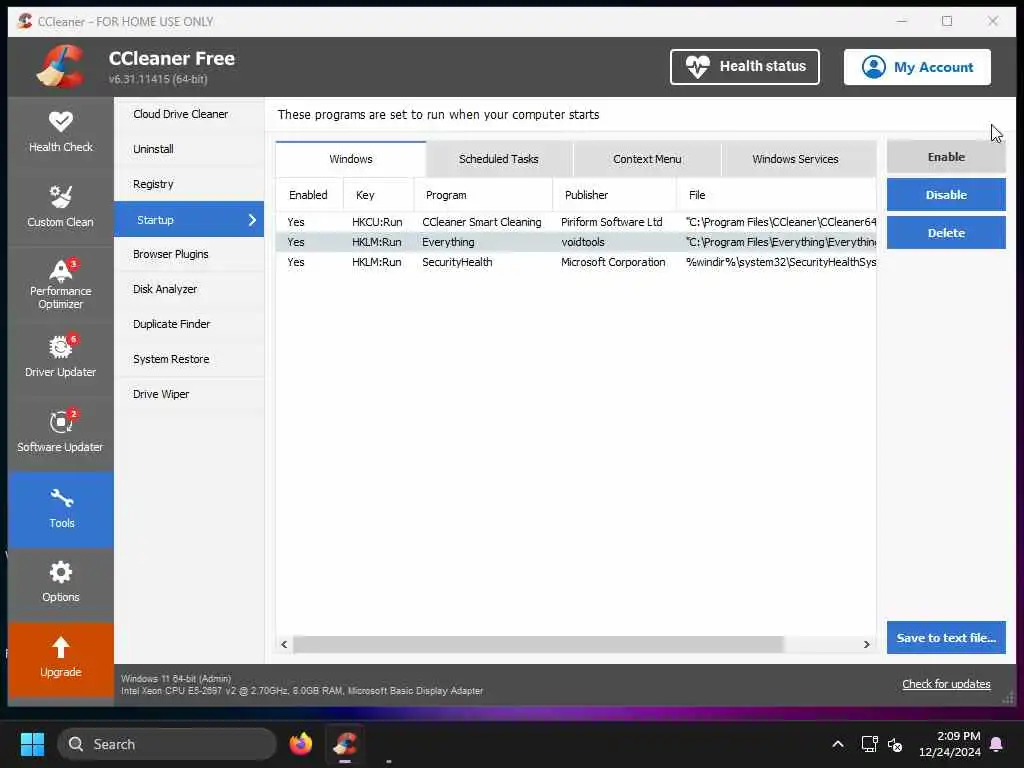Click the Health status button

744,67
